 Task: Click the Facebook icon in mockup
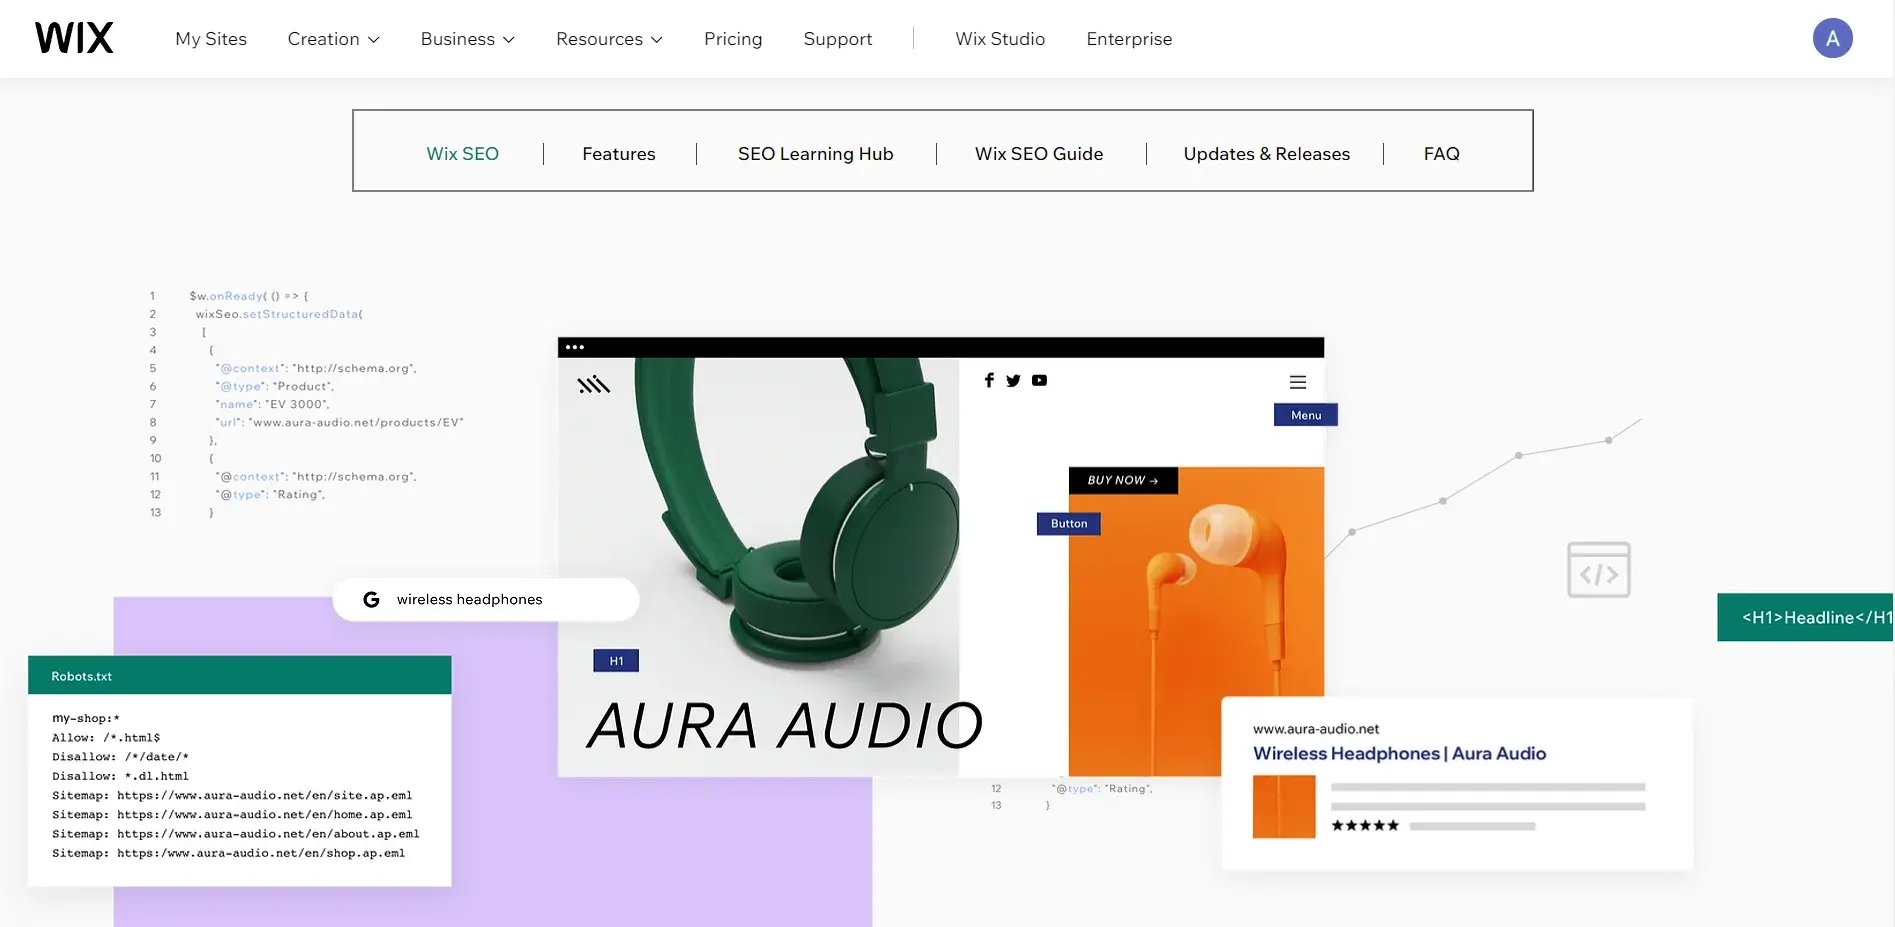989,380
